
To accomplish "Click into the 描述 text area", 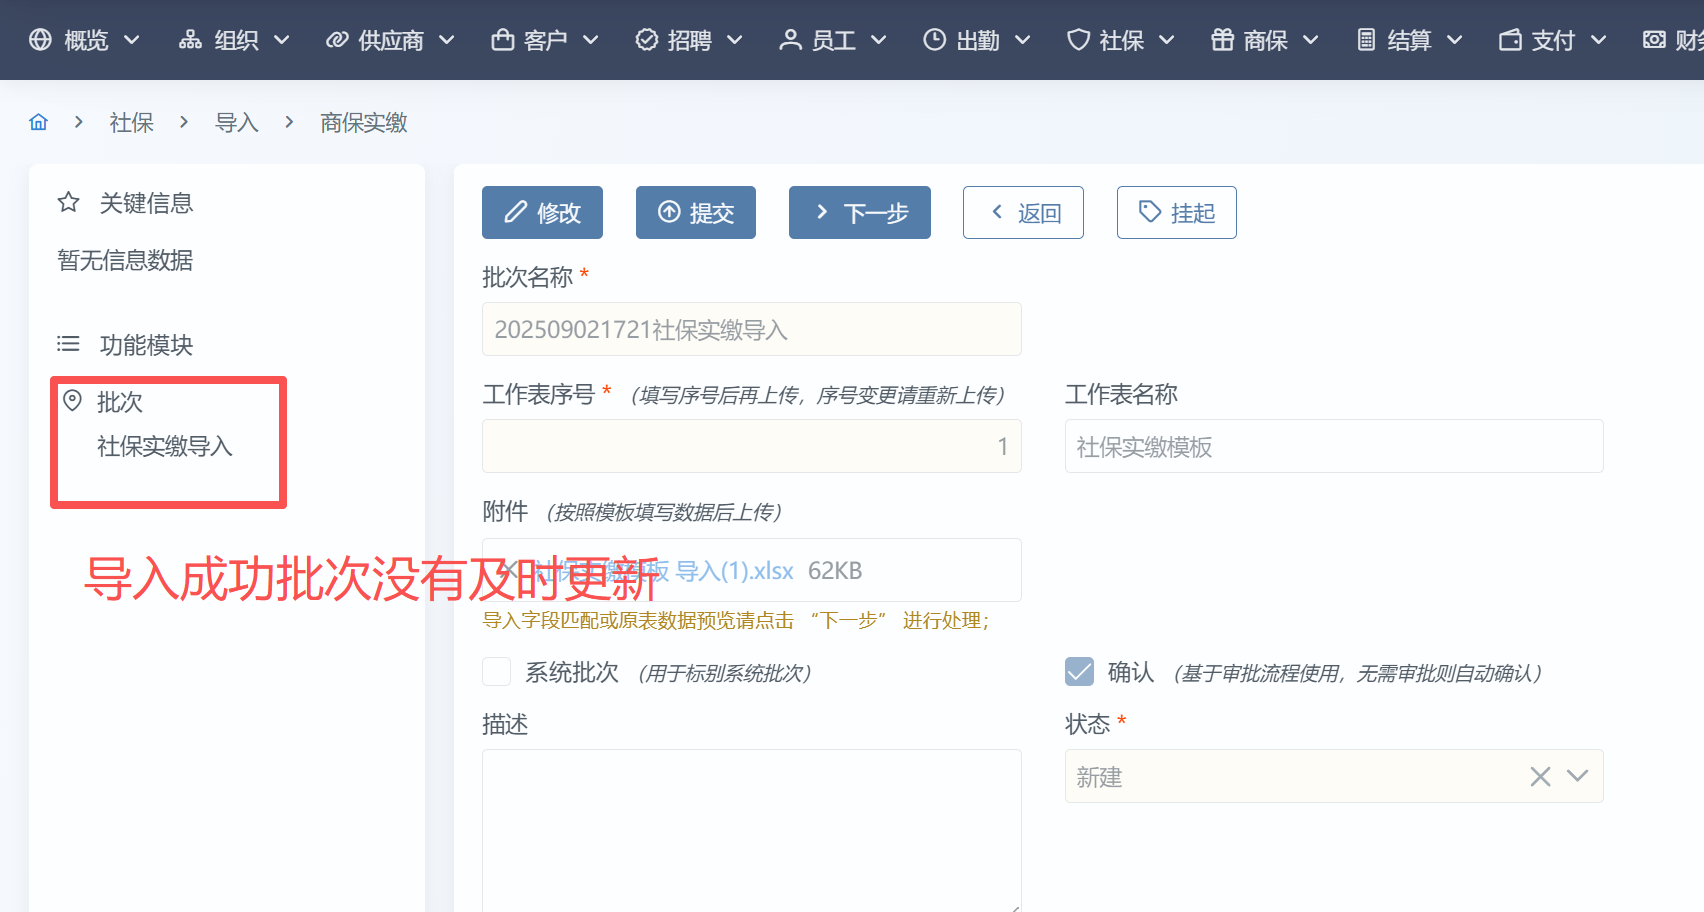I will tap(751, 828).
